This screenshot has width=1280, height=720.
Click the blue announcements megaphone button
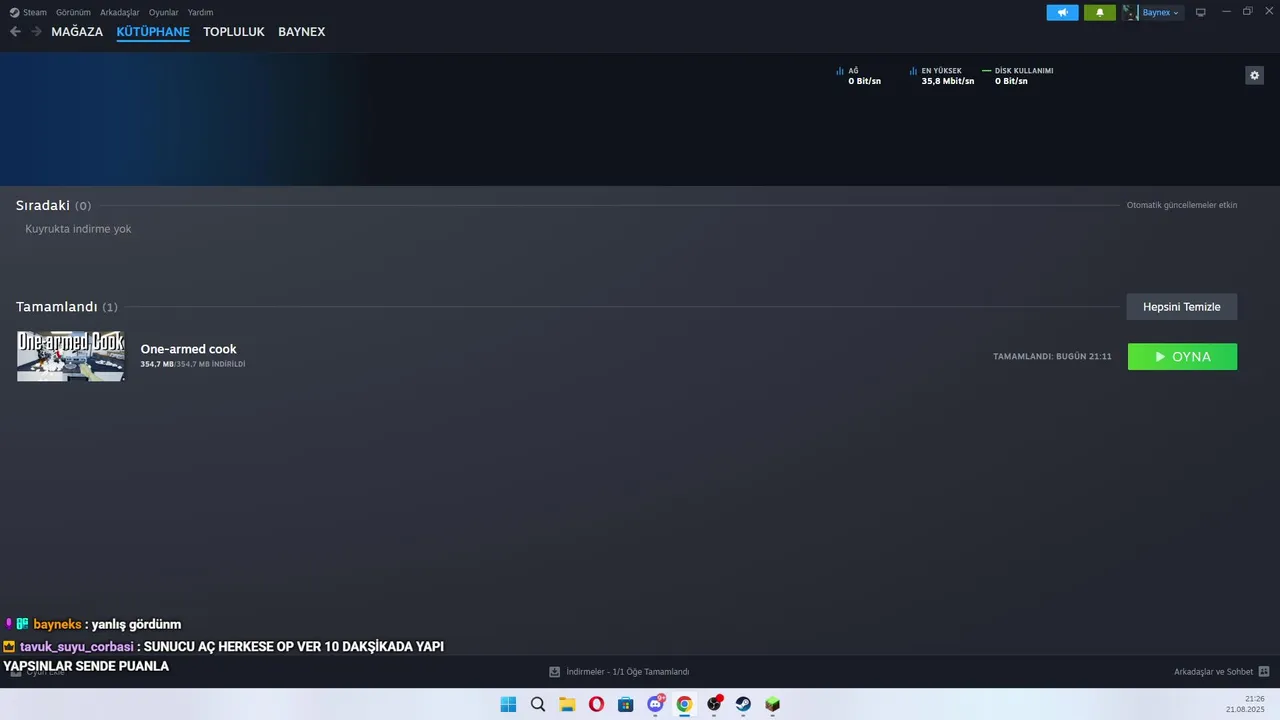click(x=1062, y=12)
